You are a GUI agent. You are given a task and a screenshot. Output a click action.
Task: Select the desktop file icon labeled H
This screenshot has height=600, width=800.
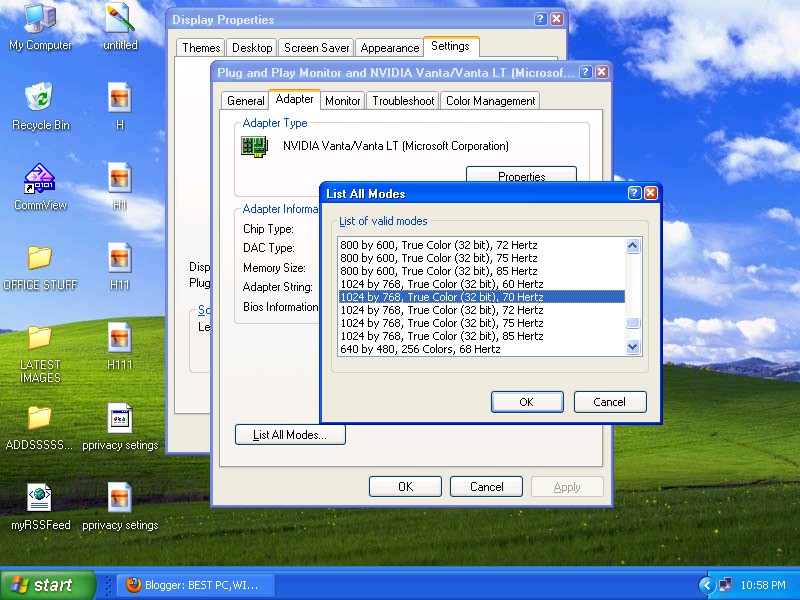tap(120, 97)
